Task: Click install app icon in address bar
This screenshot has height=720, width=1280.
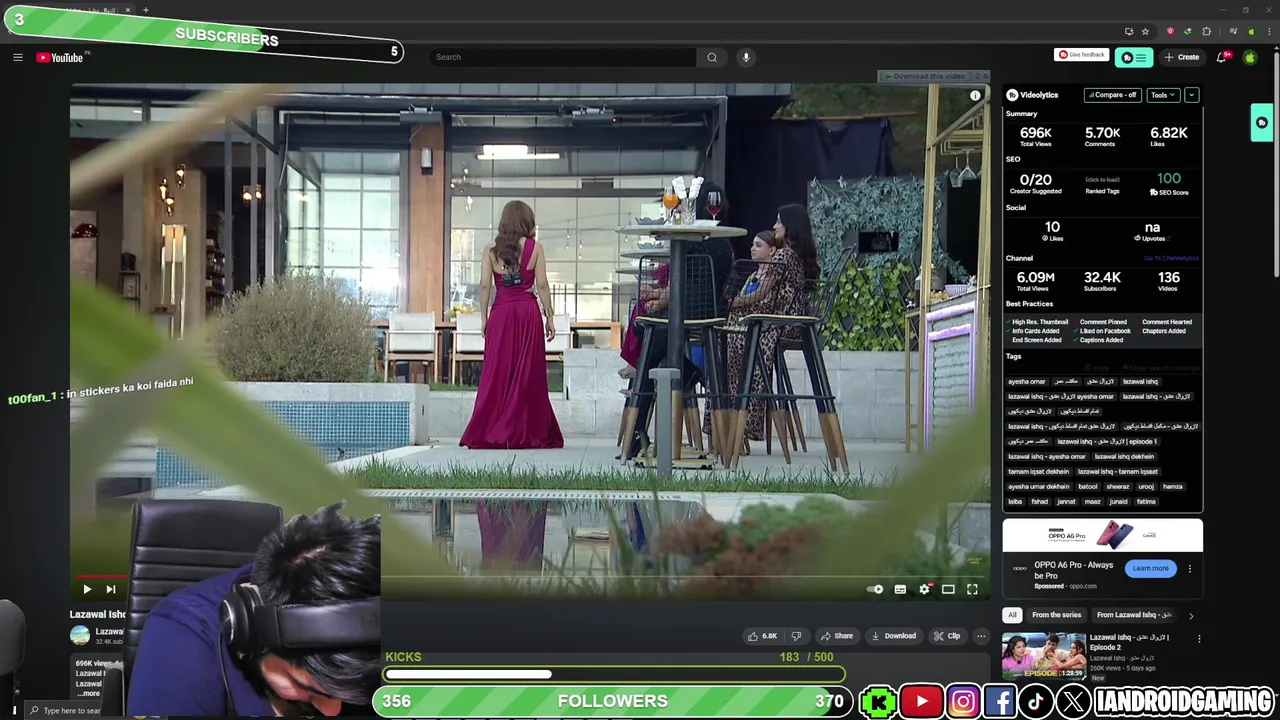Action: pyautogui.click(x=1129, y=31)
